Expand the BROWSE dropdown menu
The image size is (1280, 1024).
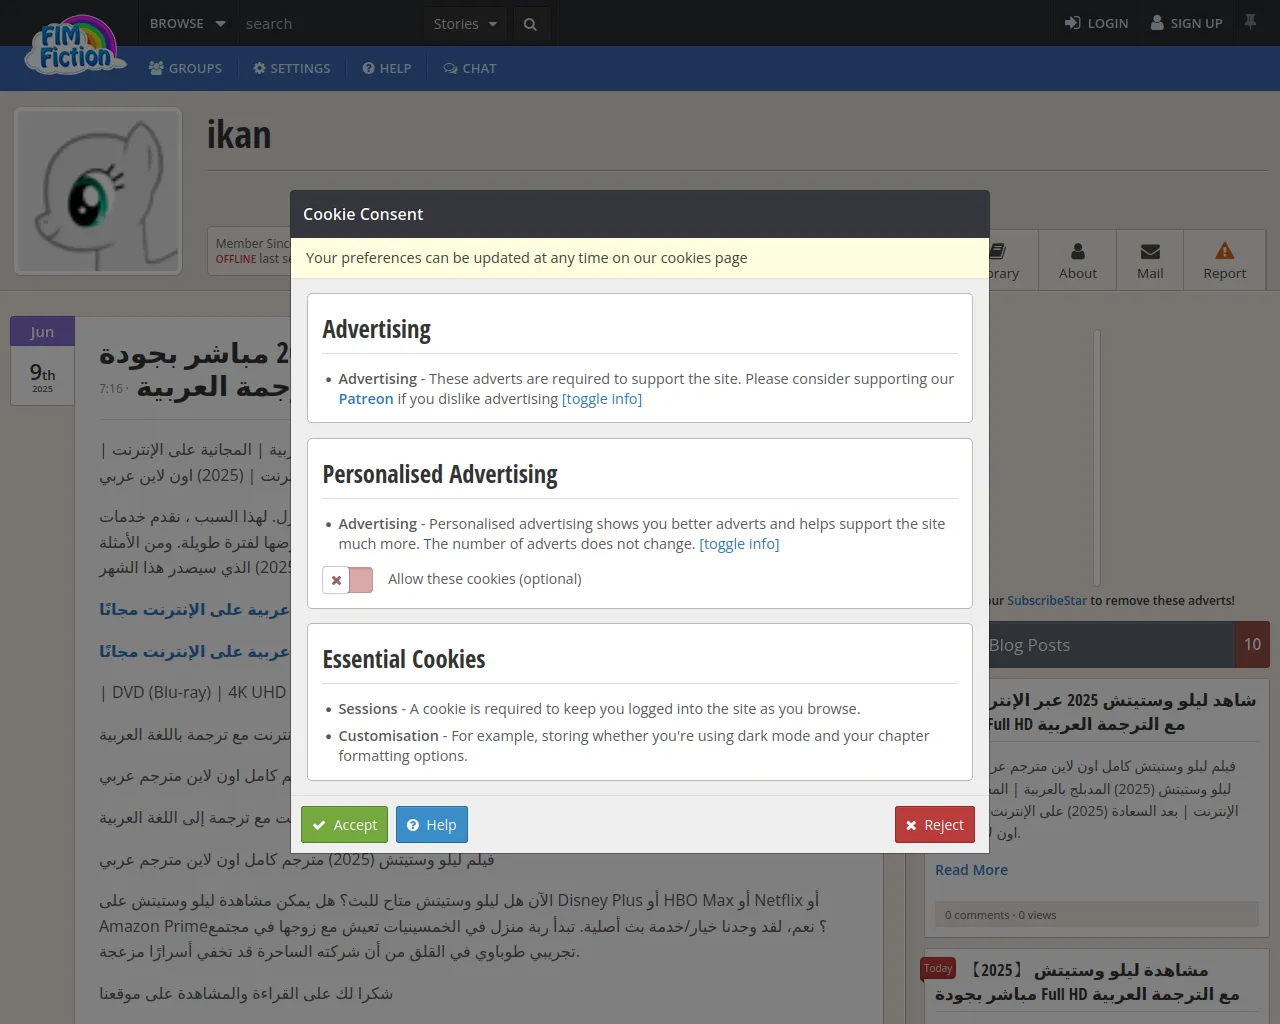187,24
